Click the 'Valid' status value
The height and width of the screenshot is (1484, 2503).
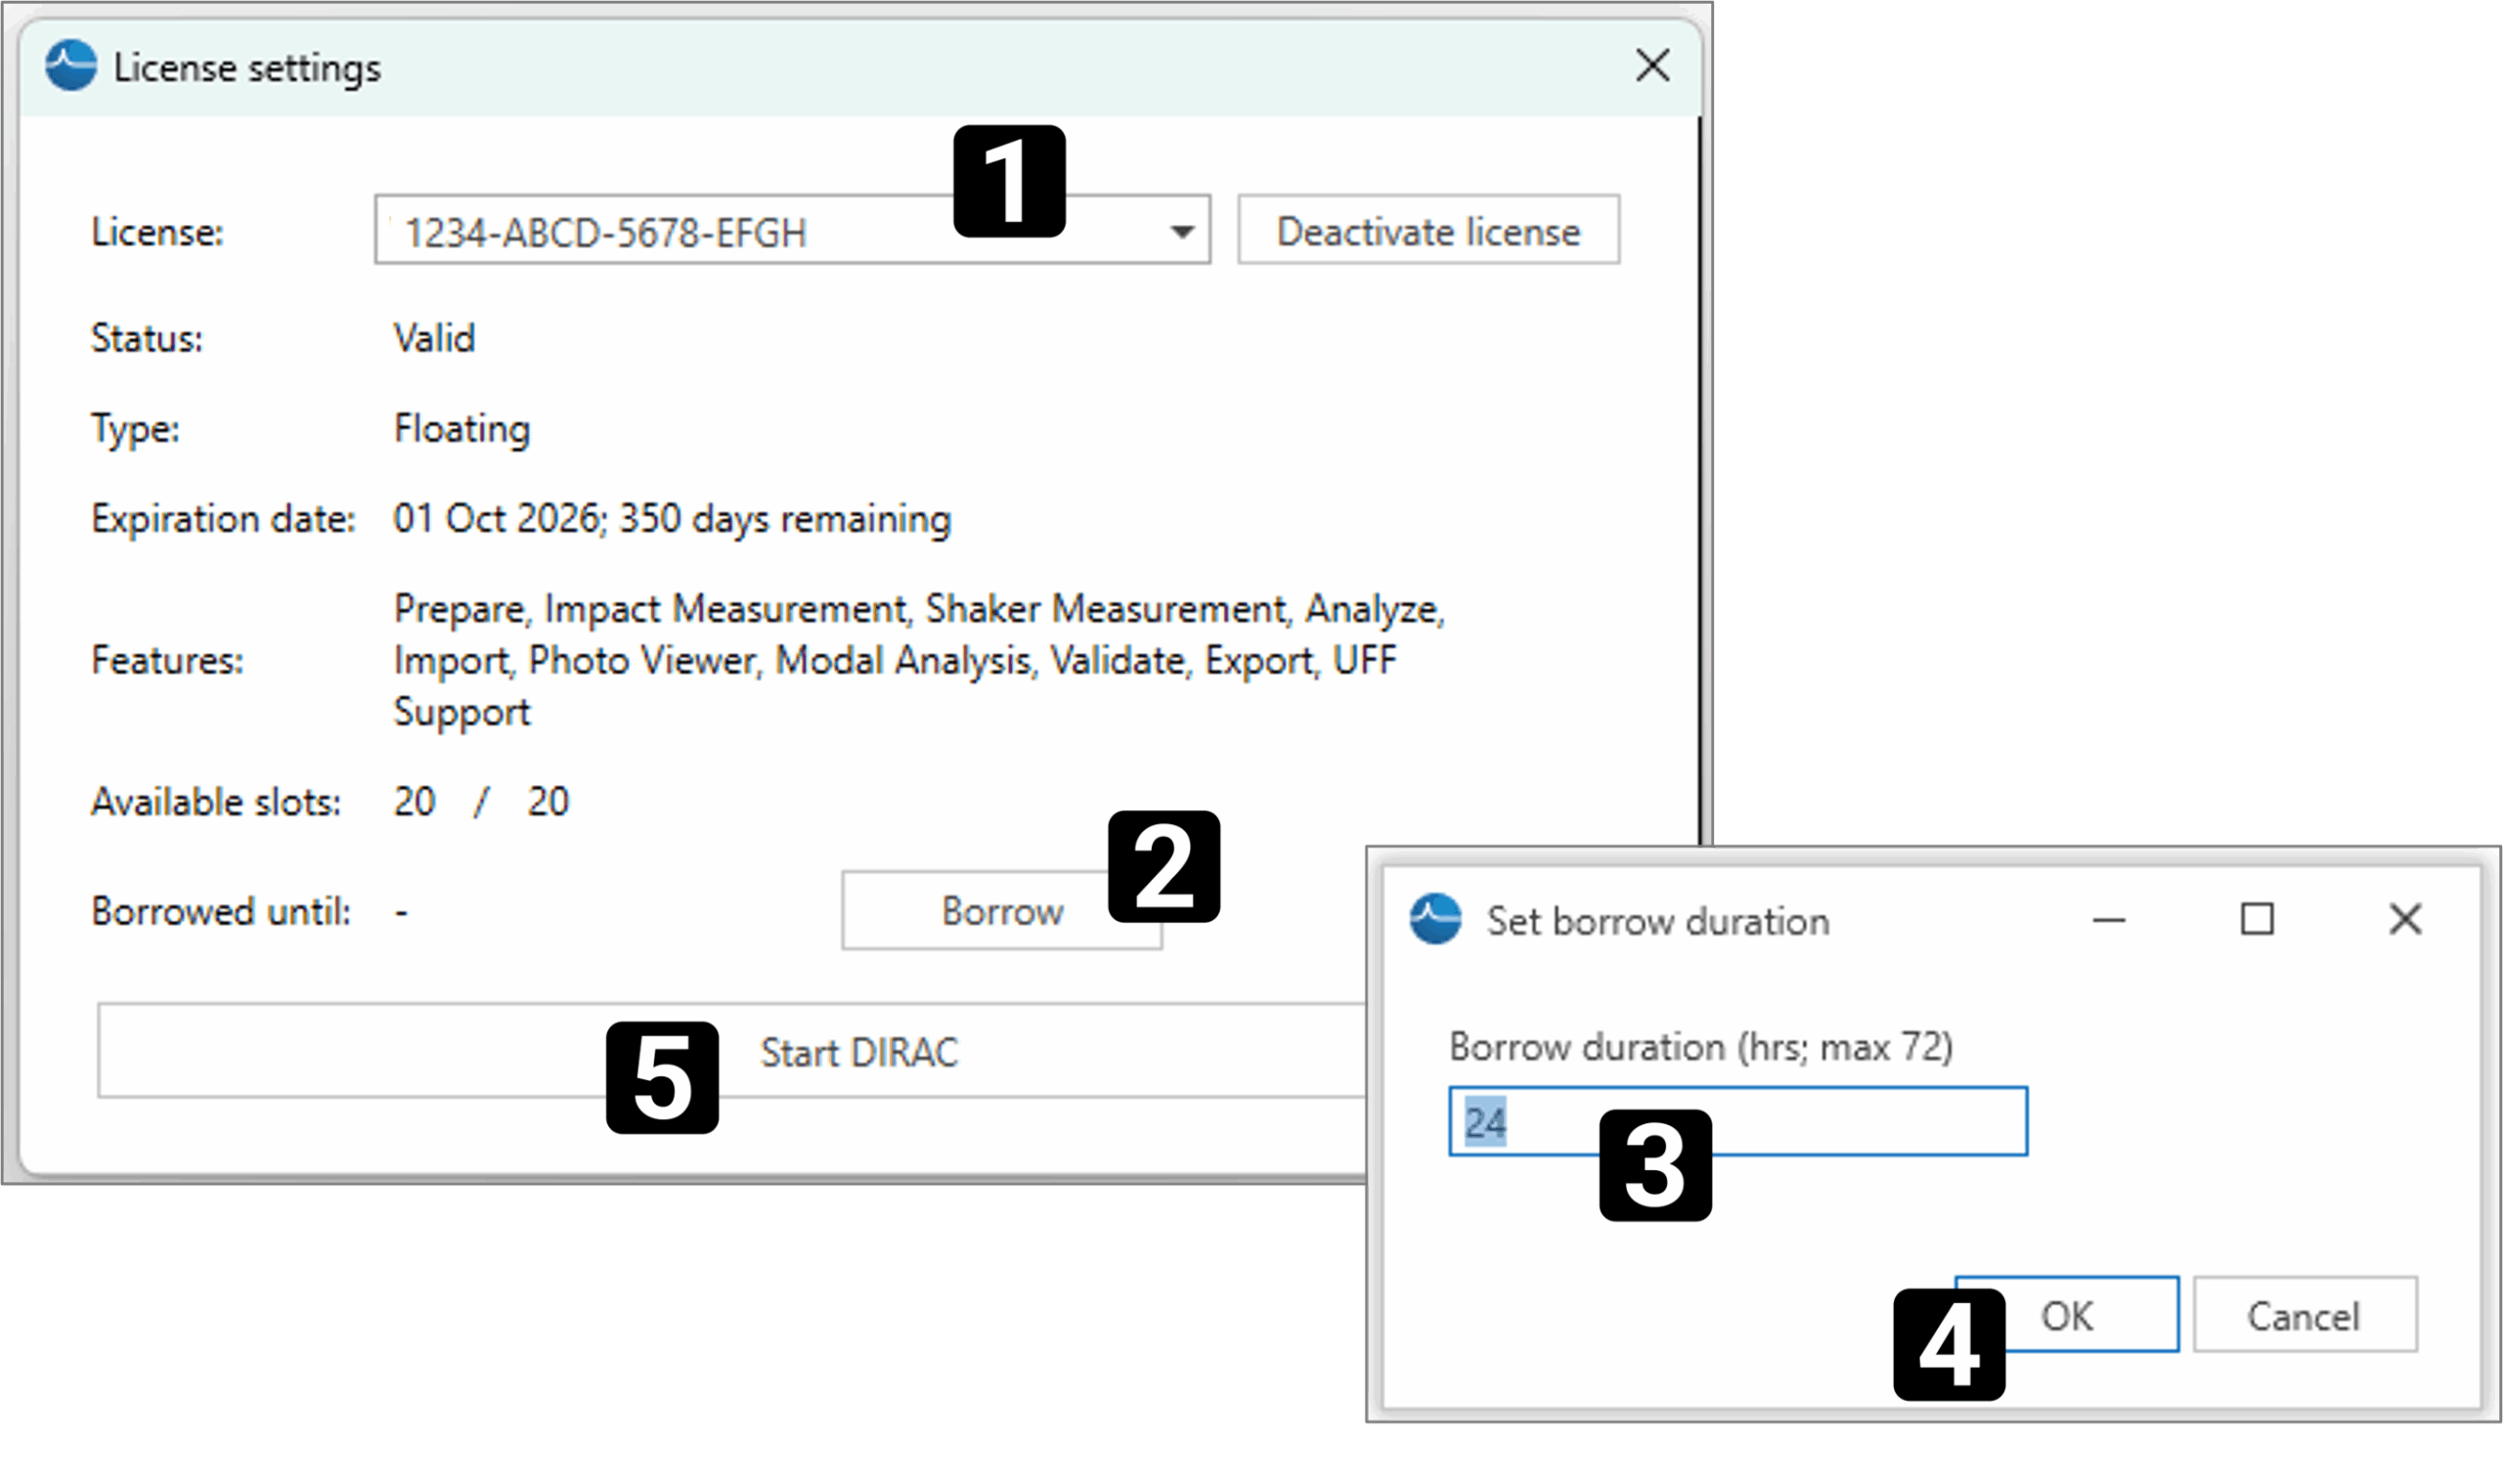(434, 338)
